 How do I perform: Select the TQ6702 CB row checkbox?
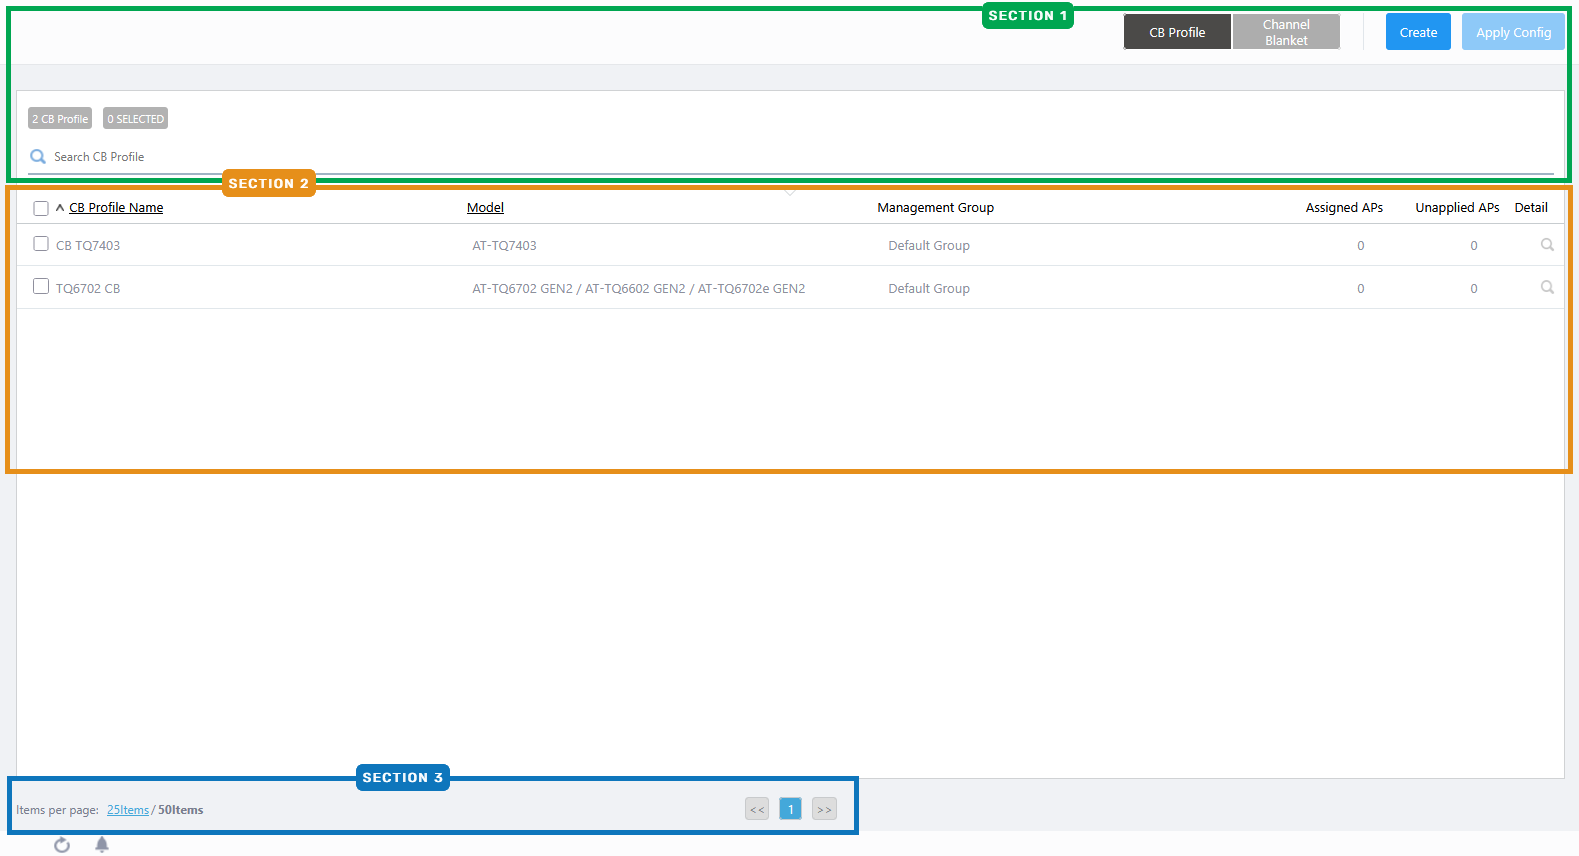(41, 287)
